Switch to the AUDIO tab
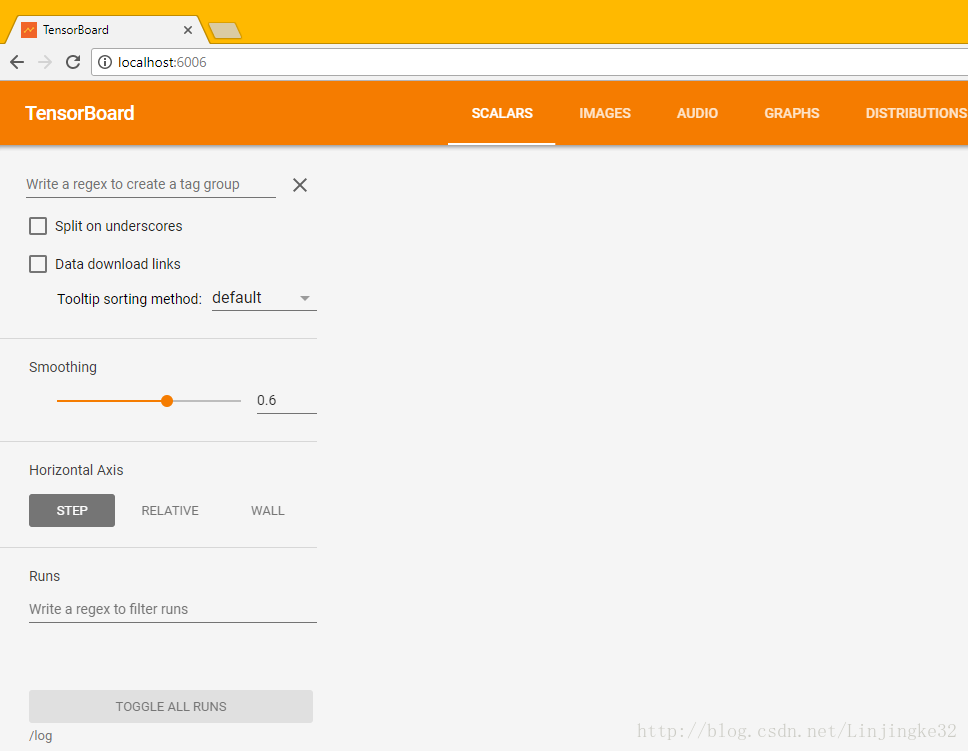Viewport: 968px width, 751px height. click(697, 113)
